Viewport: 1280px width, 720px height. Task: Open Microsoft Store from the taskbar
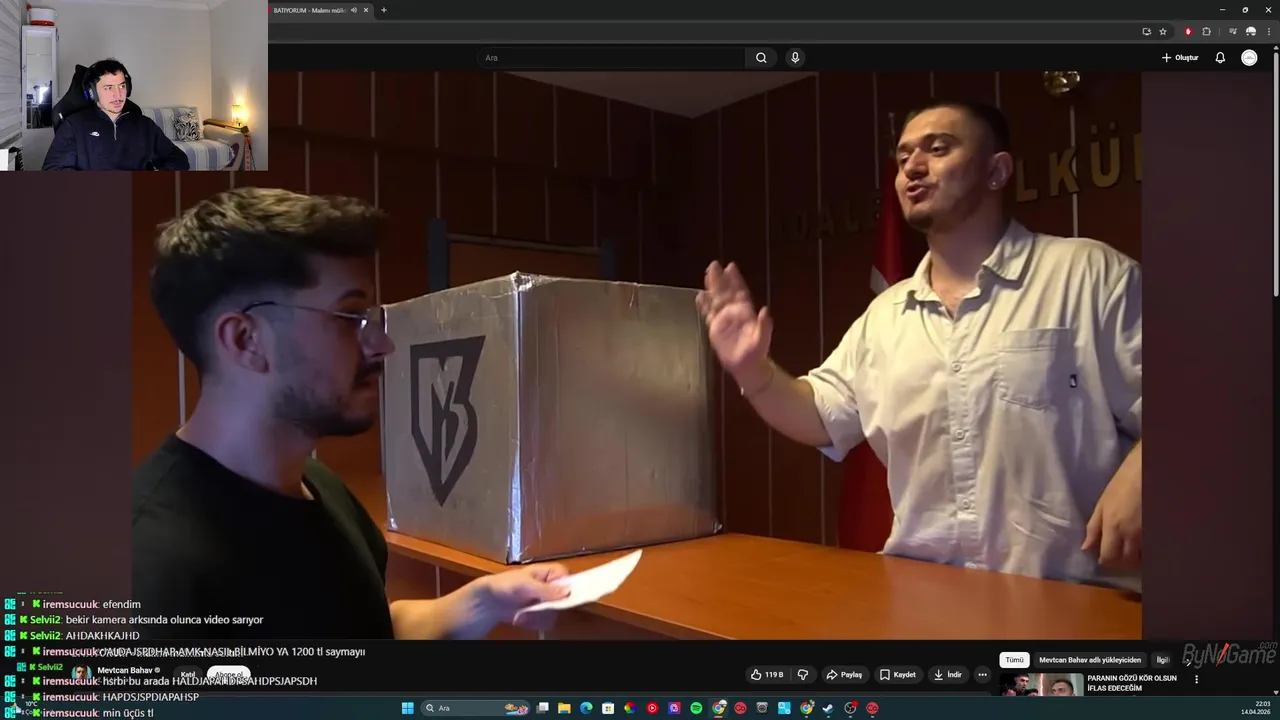pos(608,708)
